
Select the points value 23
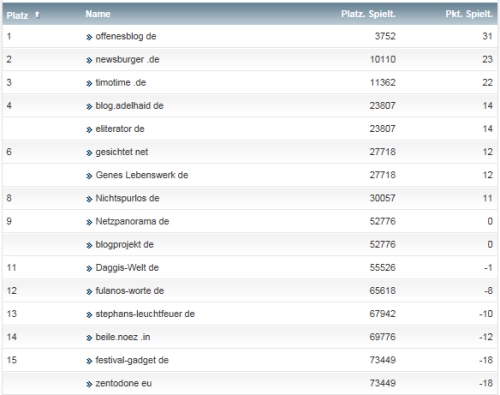[487, 59]
